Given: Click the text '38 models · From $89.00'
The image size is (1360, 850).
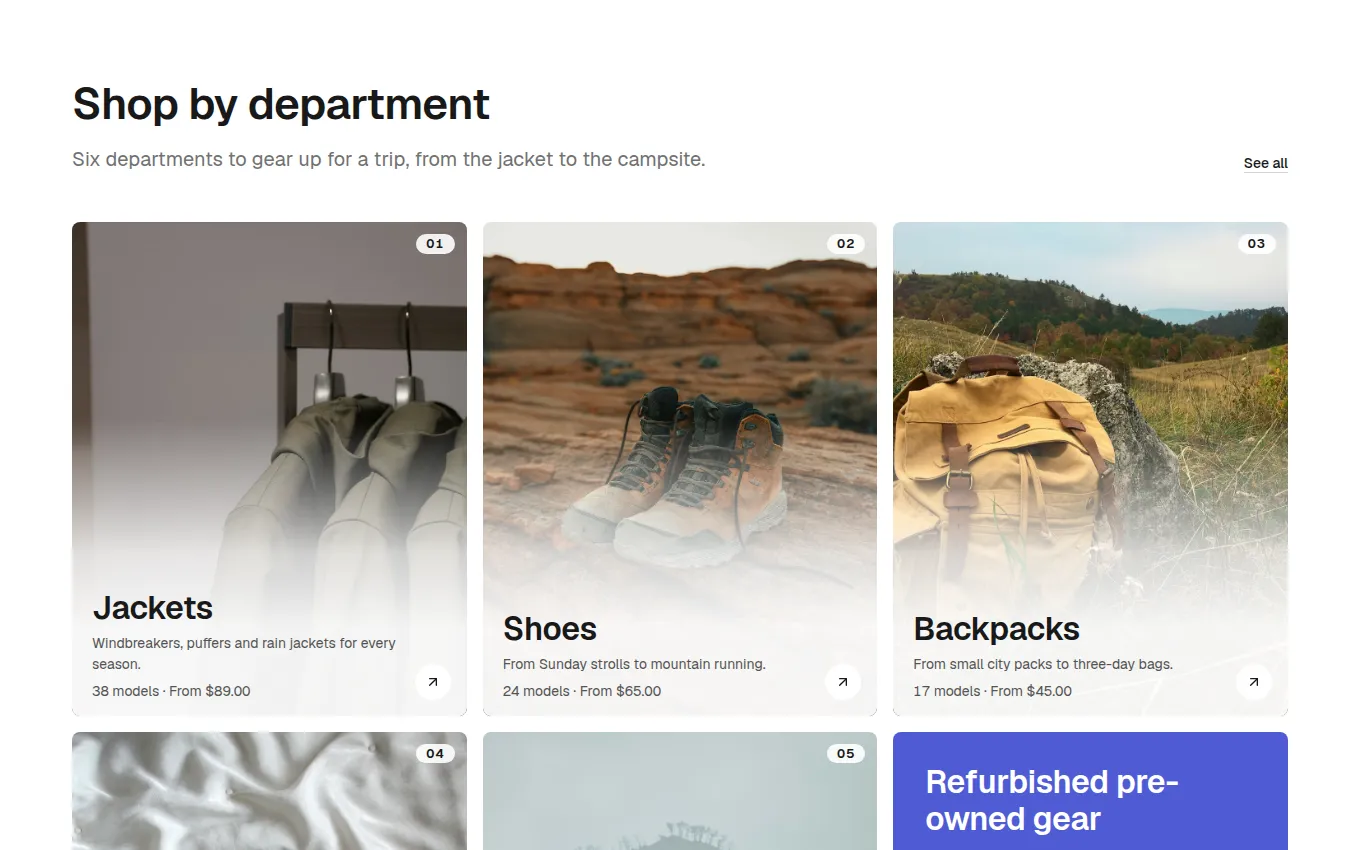Looking at the screenshot, I should pos(171,691).
